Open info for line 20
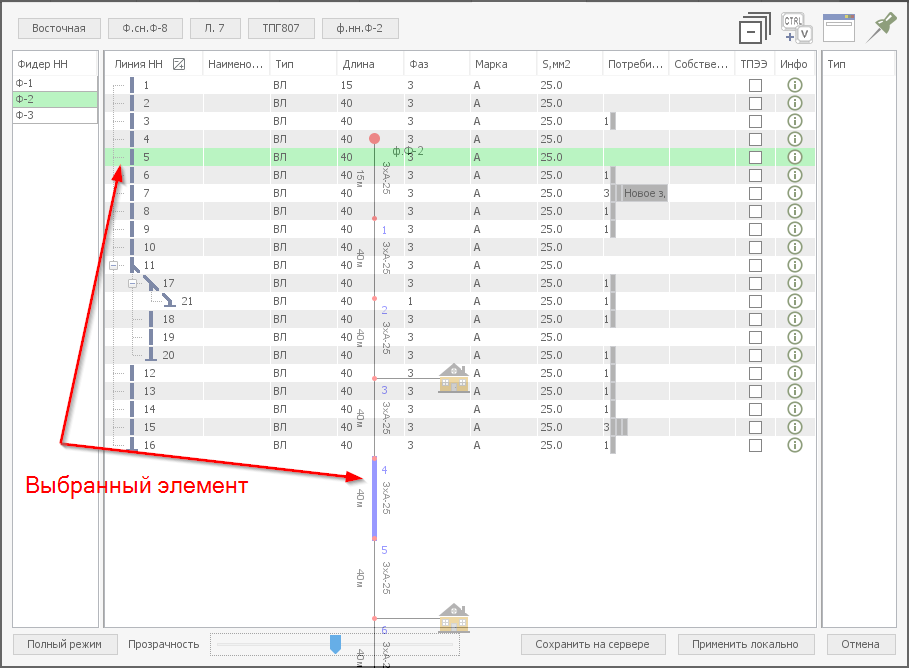 (x=795, y=355)
